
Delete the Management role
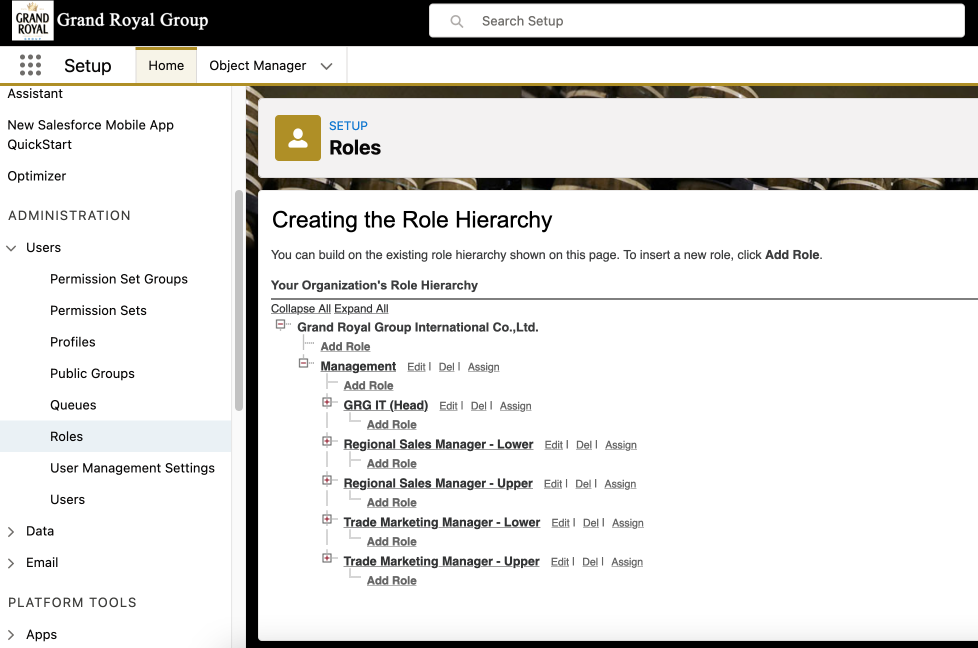[447, 367]
